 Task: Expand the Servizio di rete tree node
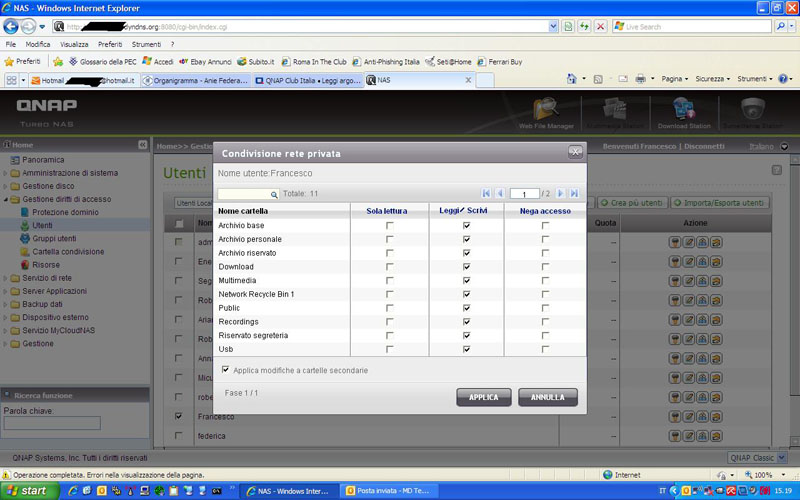[x=5, y=278]
